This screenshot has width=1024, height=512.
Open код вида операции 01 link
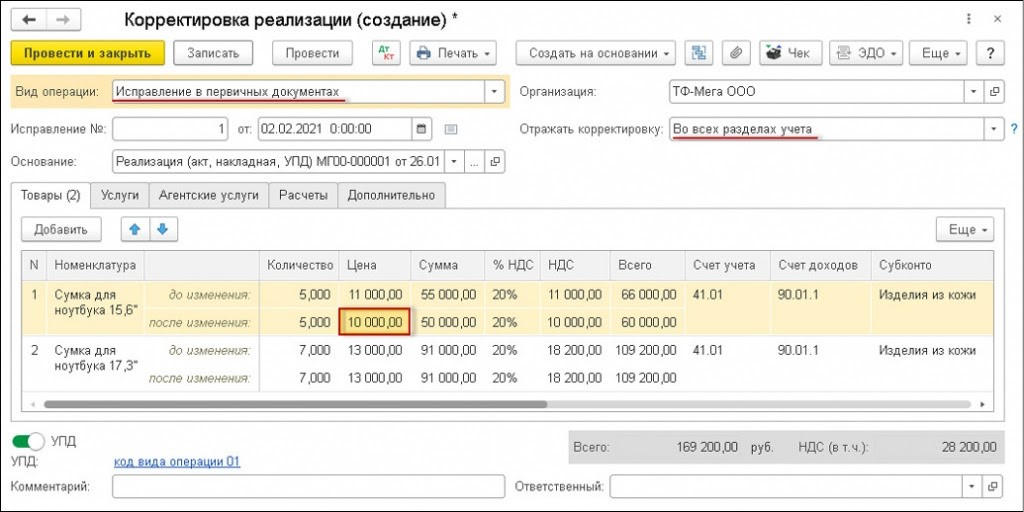[x=177, y=461]
